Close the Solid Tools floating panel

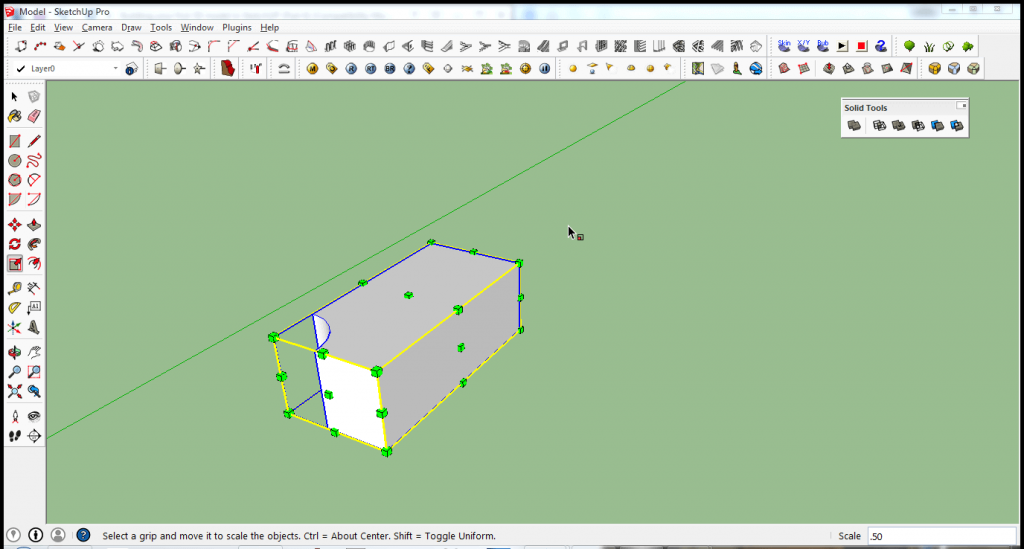click(x=962, y=106)
